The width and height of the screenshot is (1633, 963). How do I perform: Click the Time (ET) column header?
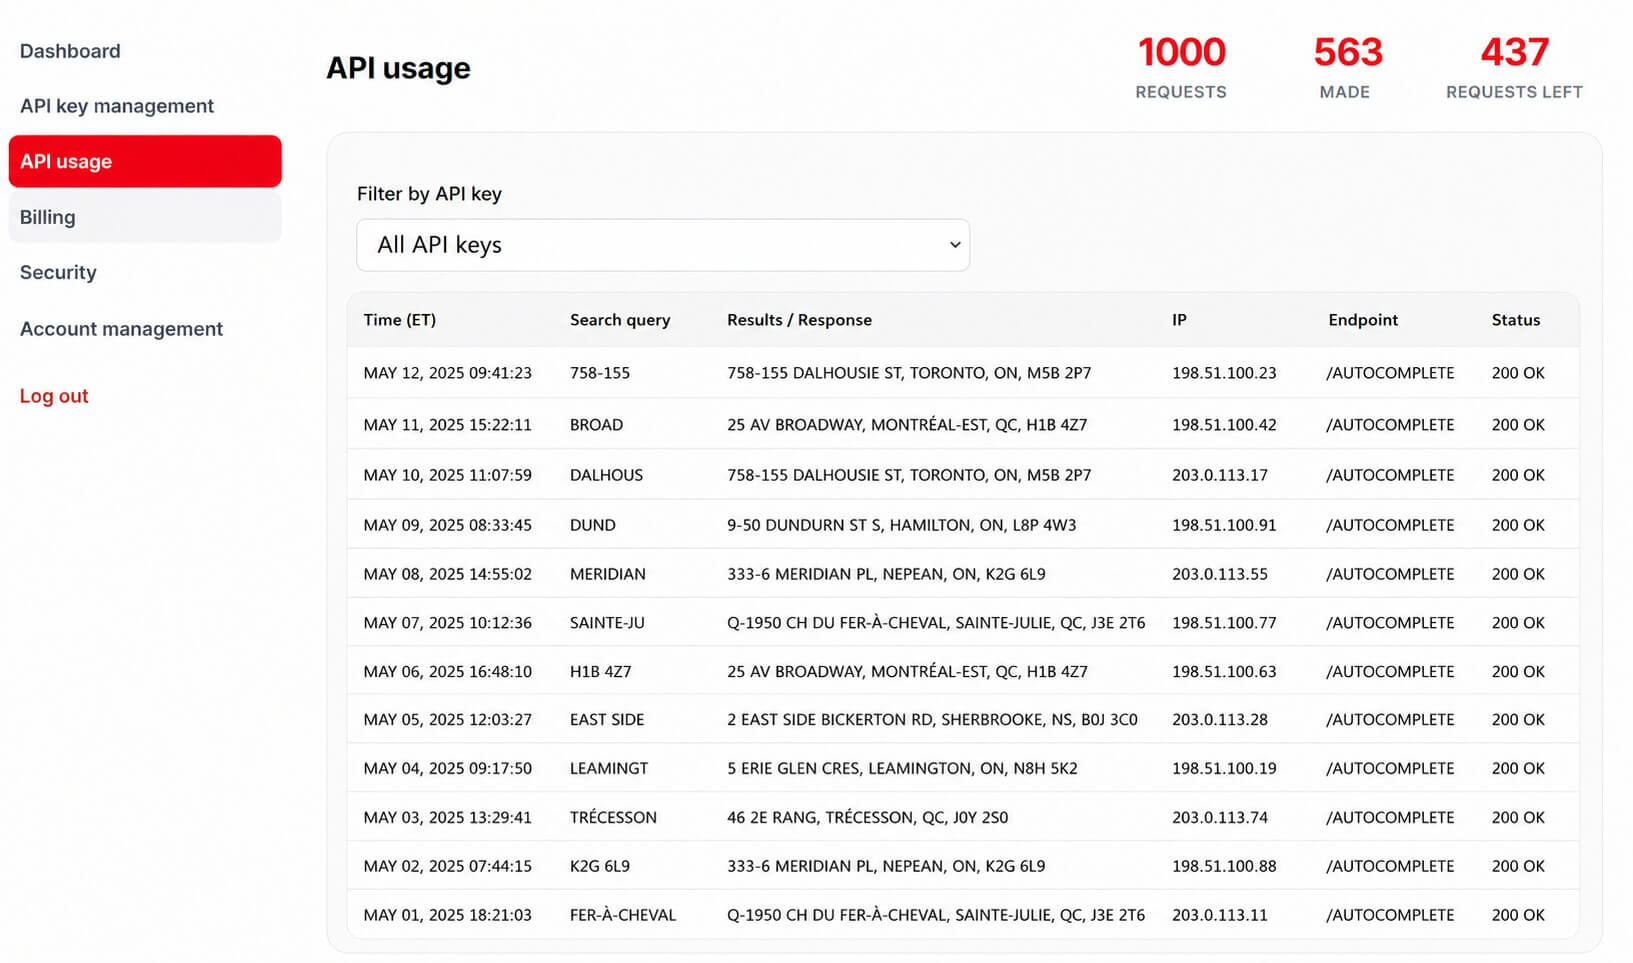(x=400, y=320)
